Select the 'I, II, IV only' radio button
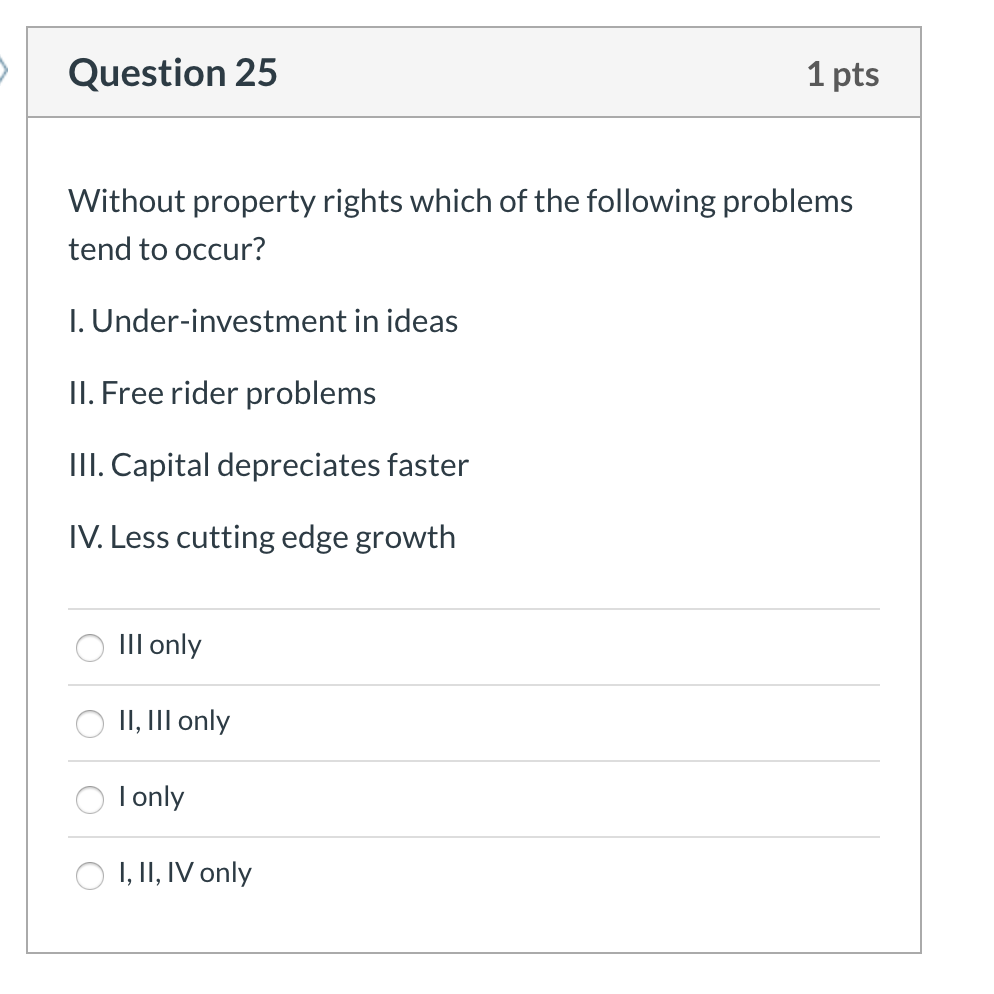The image size is (994, 994). tap(89, 876)
